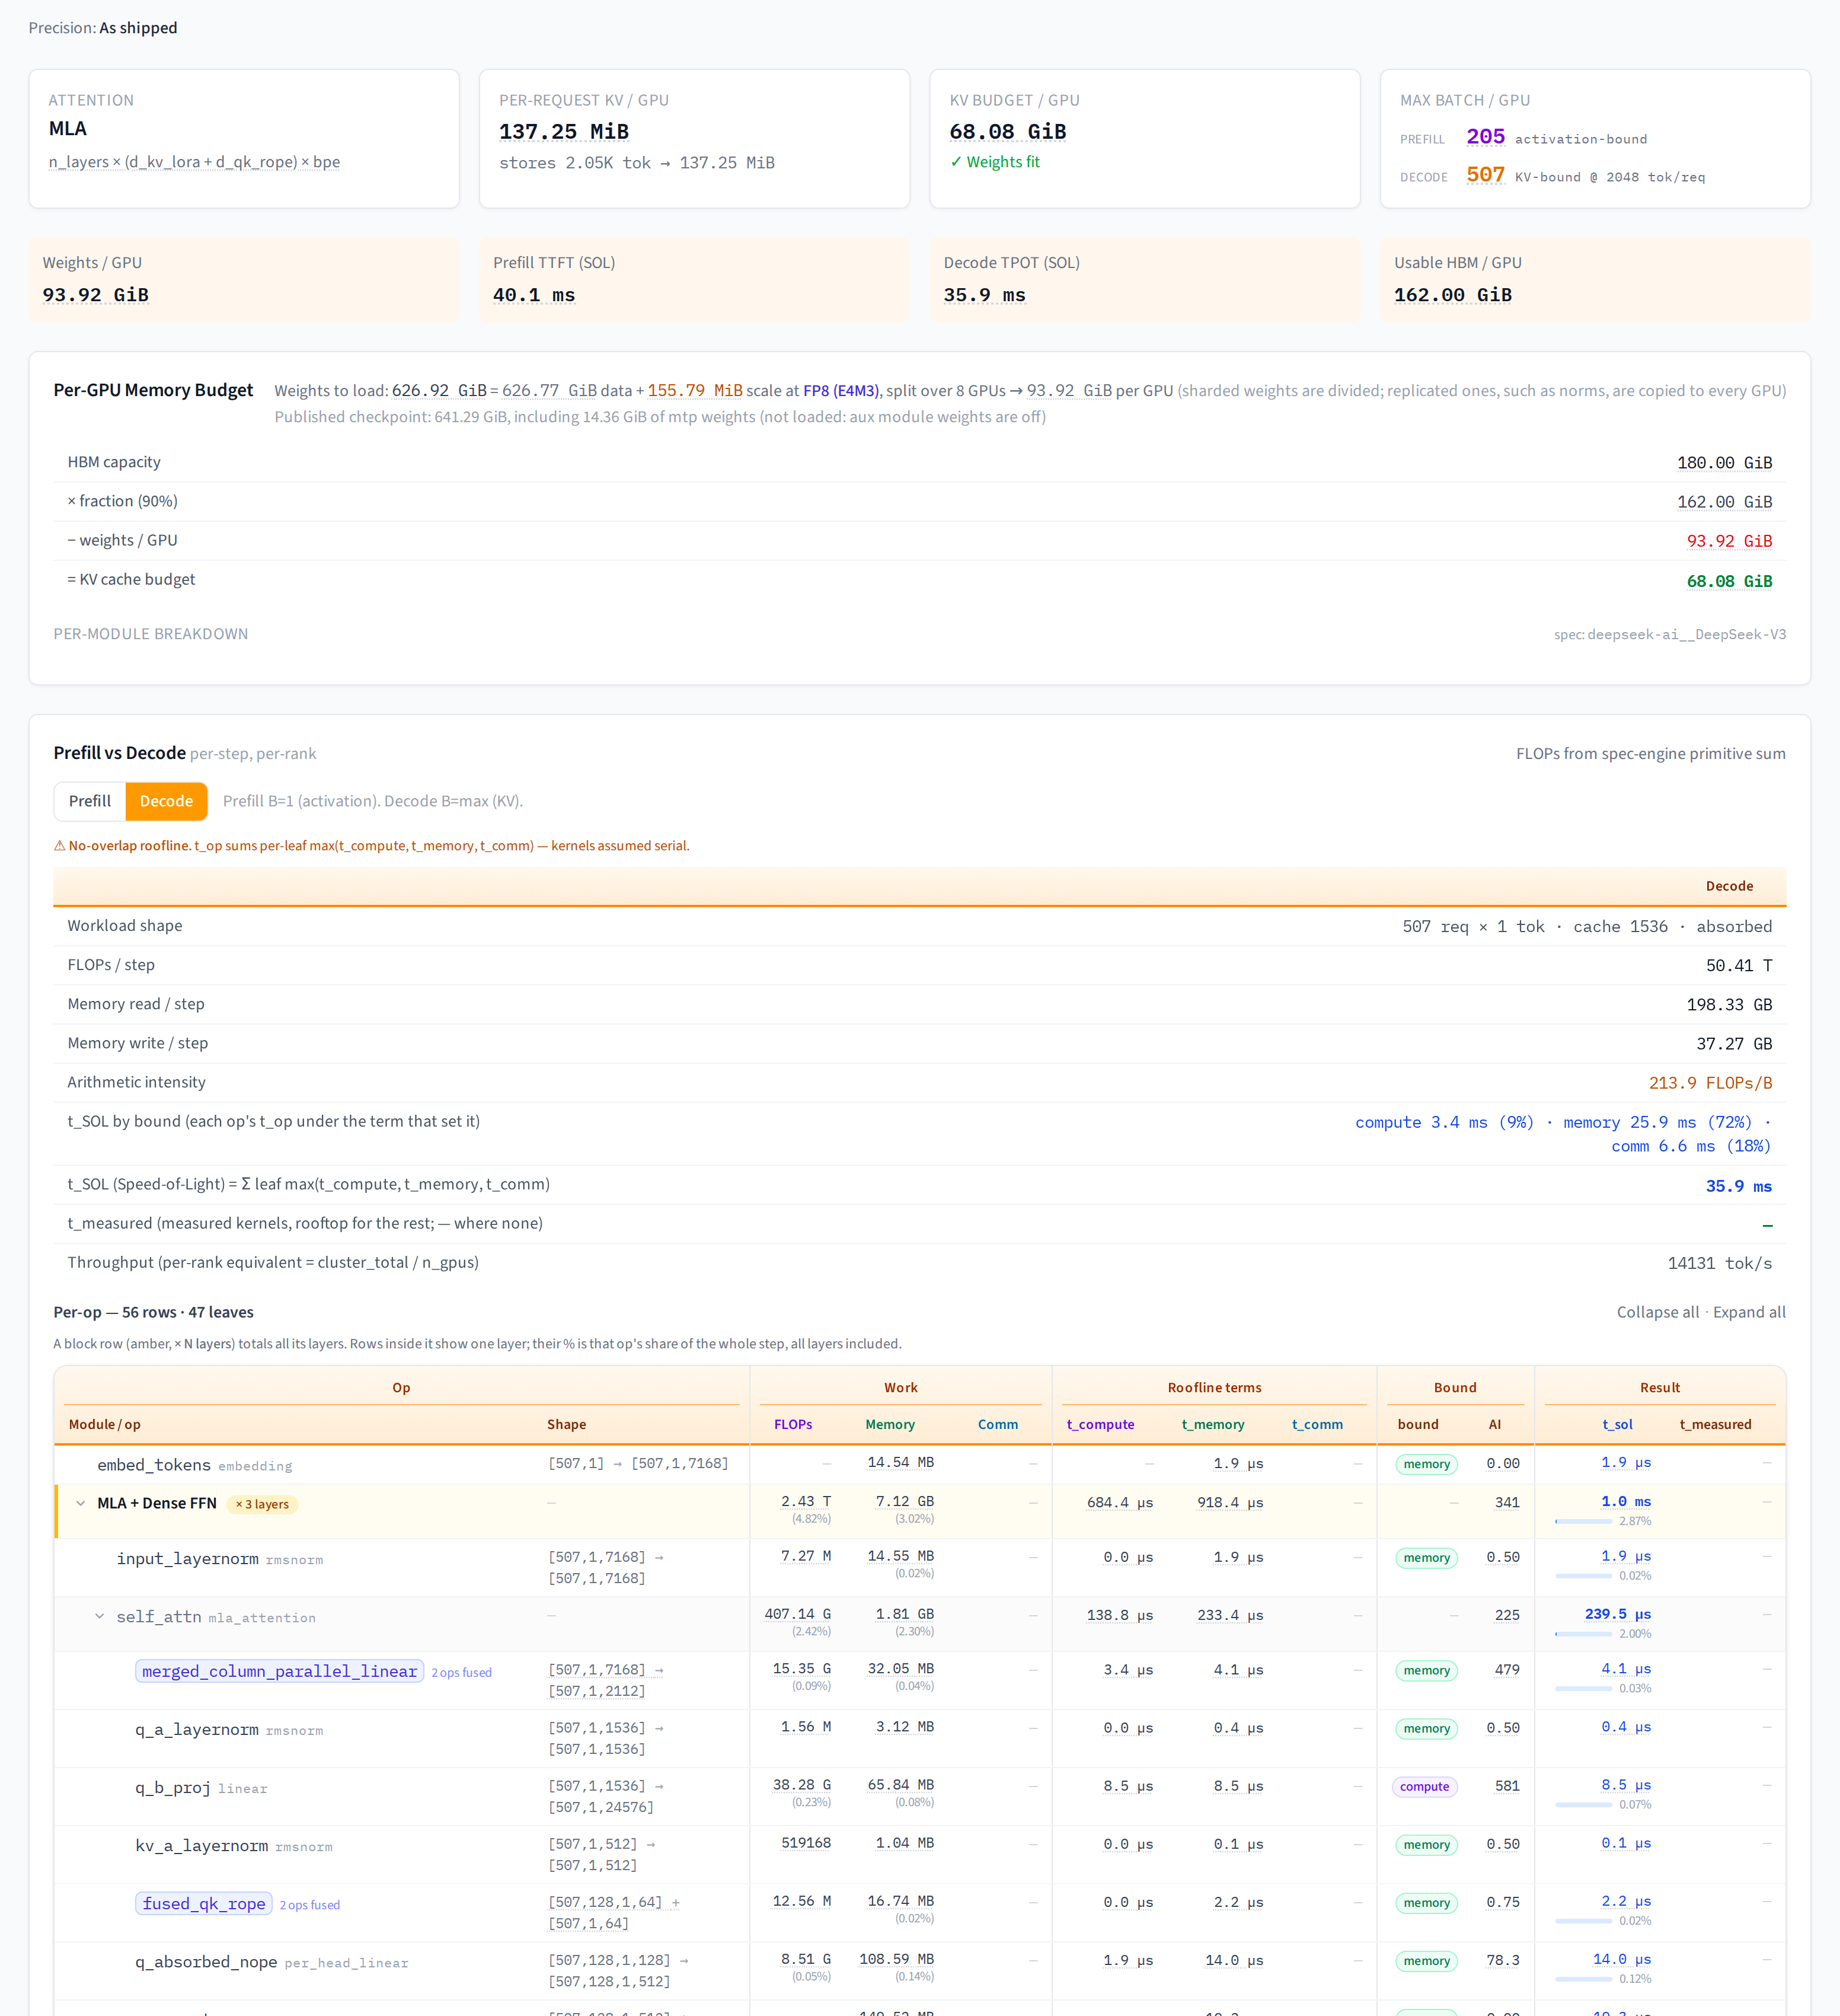1840x2016 pixels.
Task: Collapse the self_attn mla_attention row
Action: (100, 1616)
